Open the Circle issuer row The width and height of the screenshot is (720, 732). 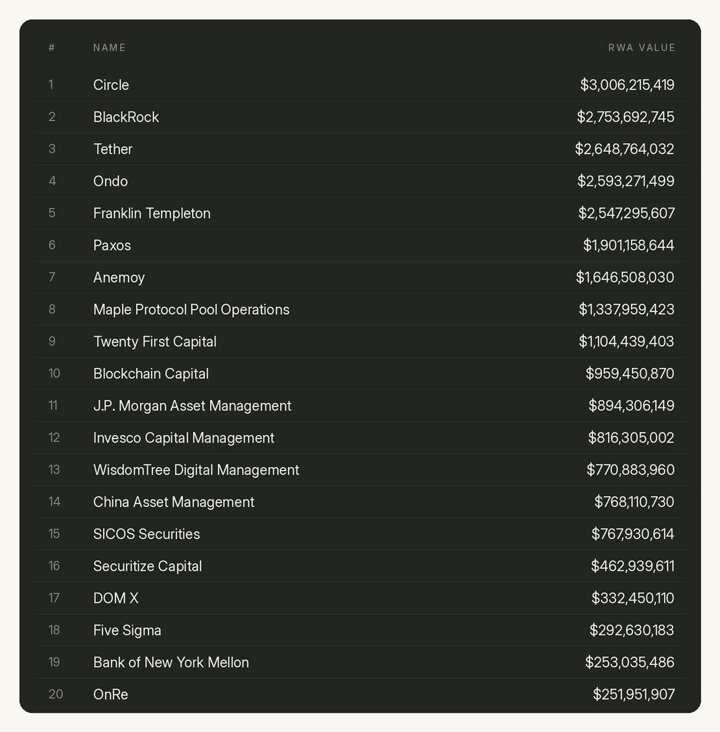360,85
